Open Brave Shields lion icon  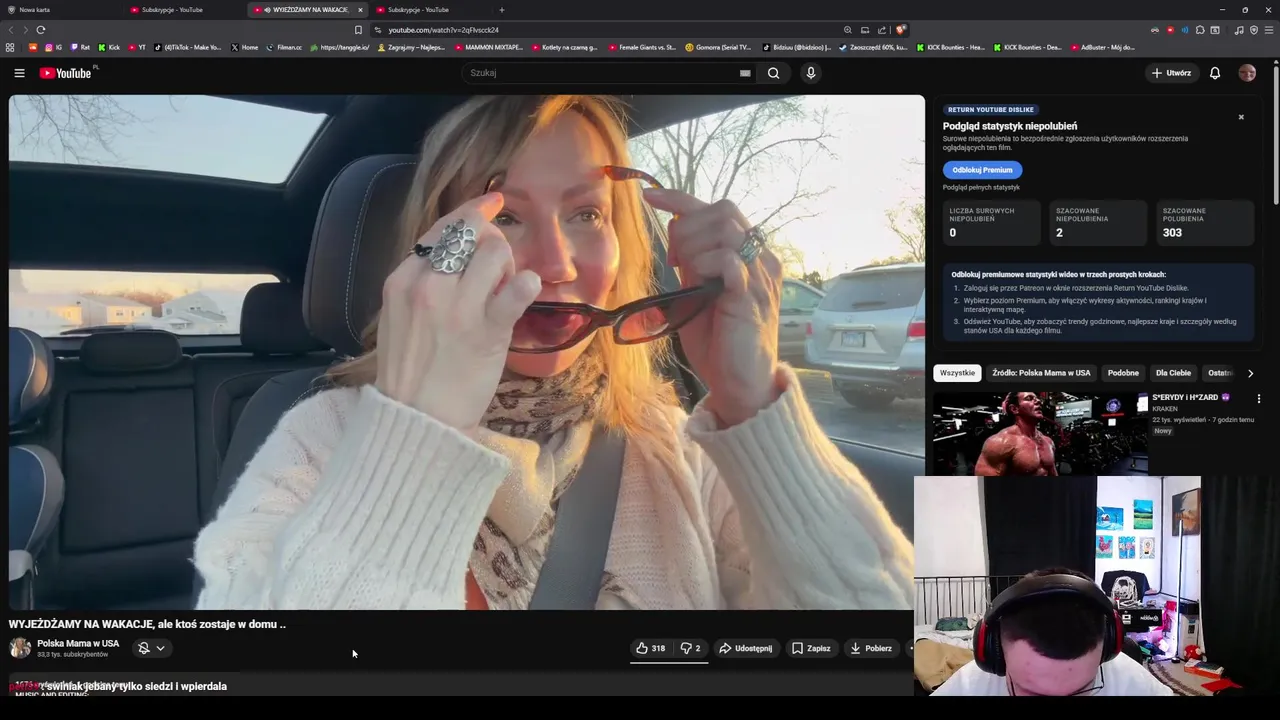(901, 30)
